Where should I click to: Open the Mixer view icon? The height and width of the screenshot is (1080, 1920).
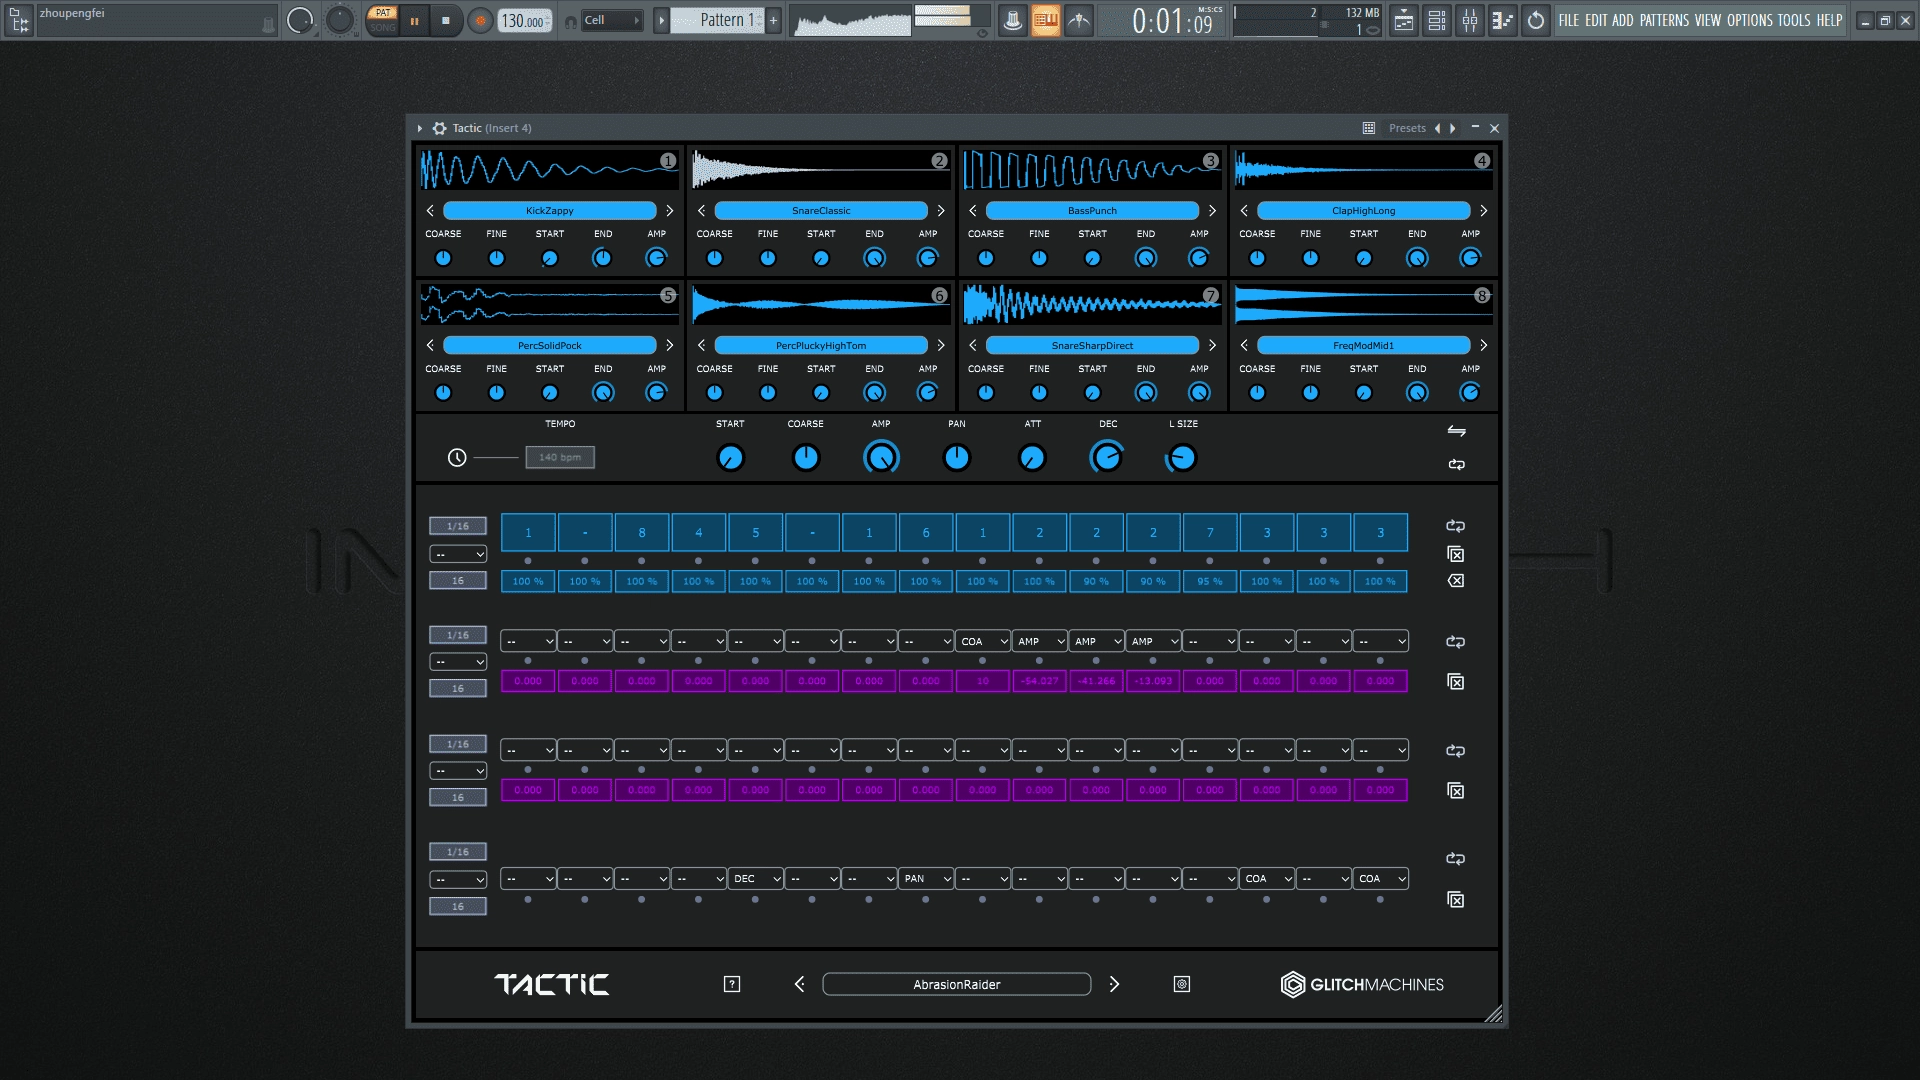pos(1470,20)
